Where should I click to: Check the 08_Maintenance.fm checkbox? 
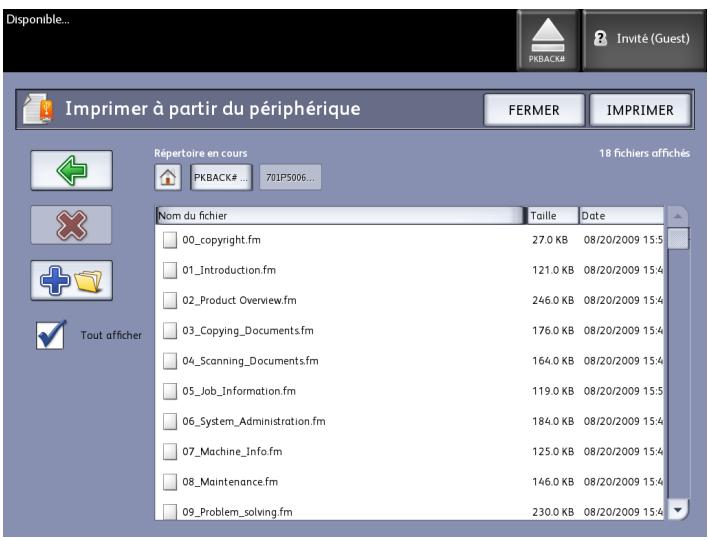pos(170,482)
